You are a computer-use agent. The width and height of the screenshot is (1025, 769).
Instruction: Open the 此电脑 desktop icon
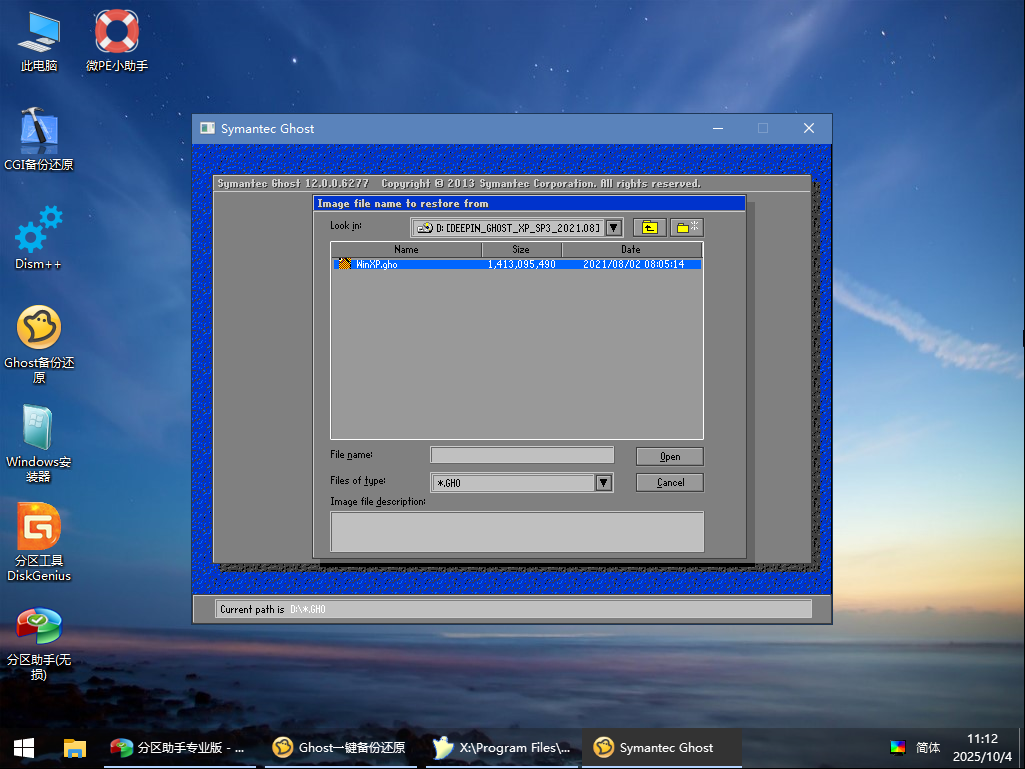39,41
